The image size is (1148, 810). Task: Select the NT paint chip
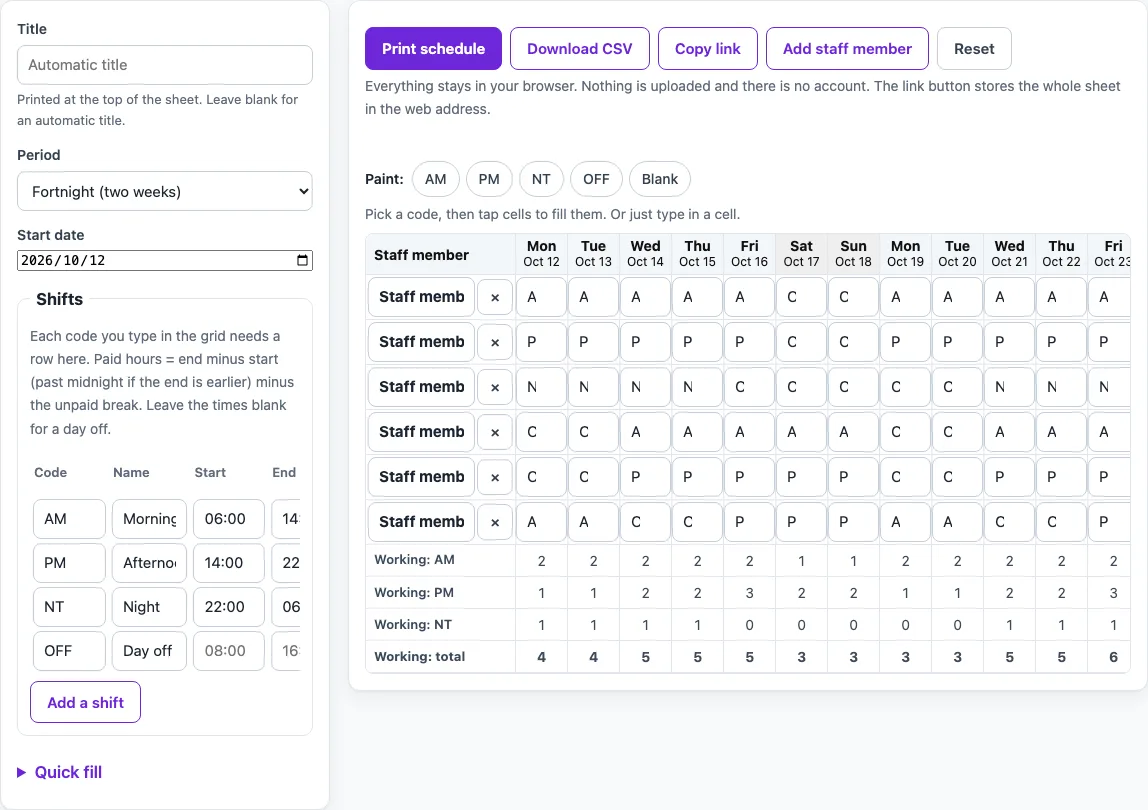[x=541, y=179]
